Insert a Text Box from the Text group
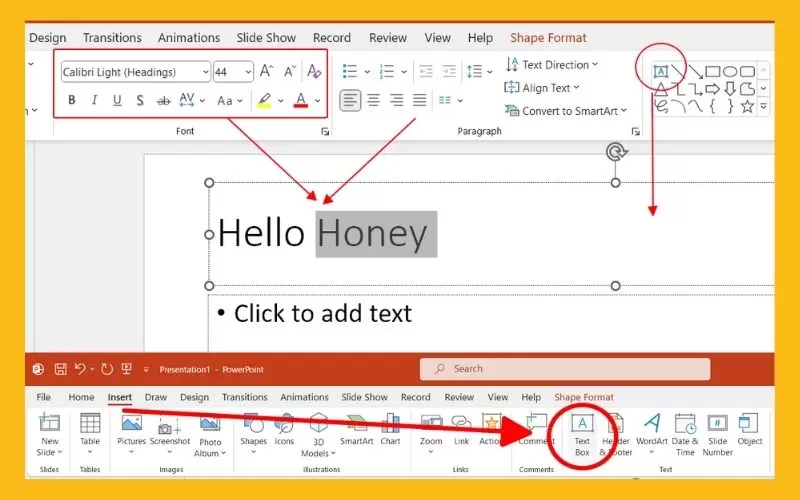800x500 pixels. point(582,435)
